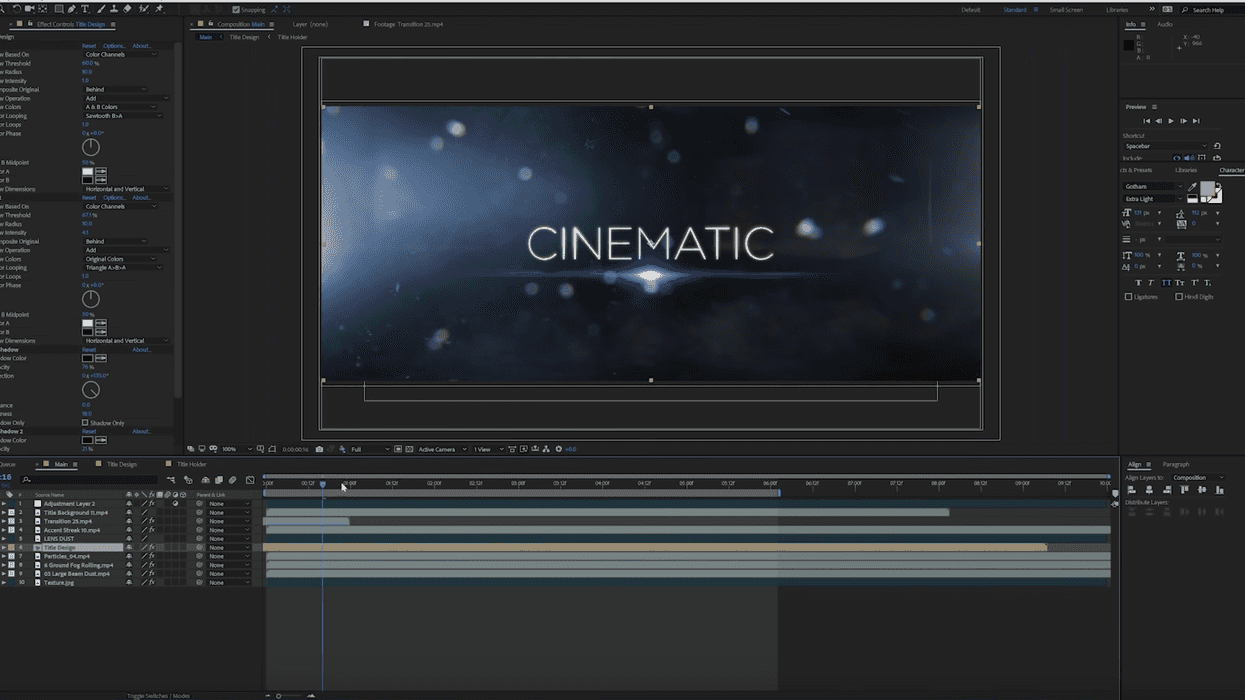Open the Paragraph panel tab
The width and height of the screenshot is (1245, 700).
[x=1176, y=464]
